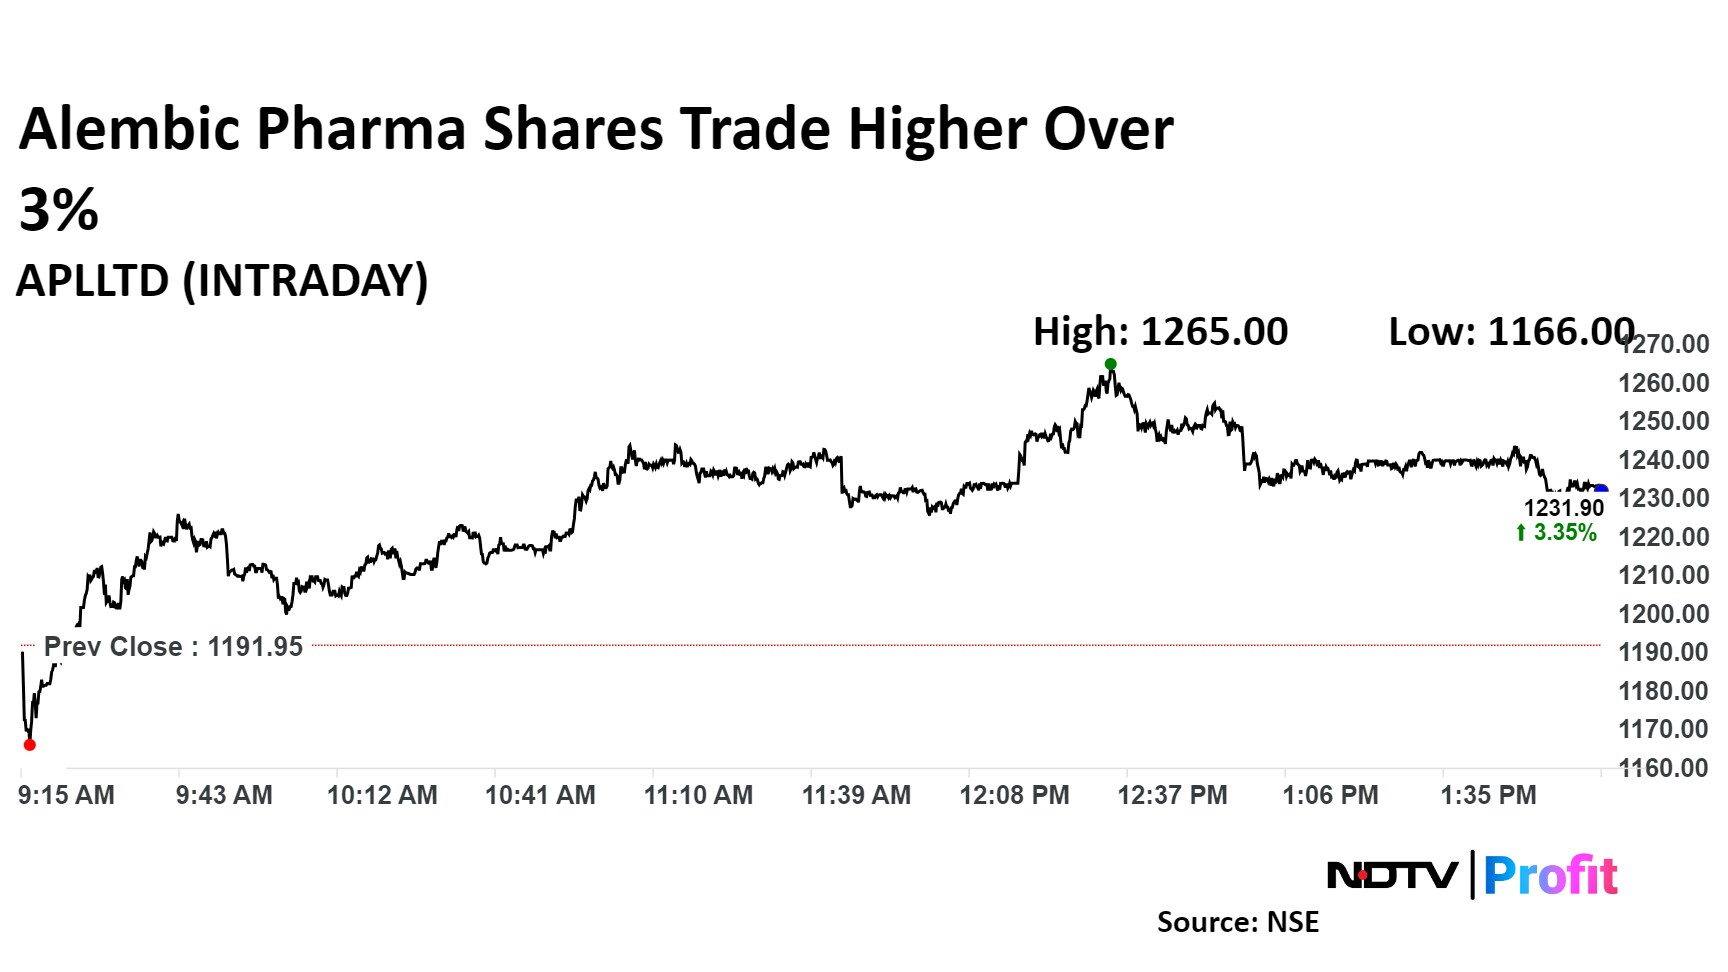Select the High: 1265.00 label
The image size is (1728, 972).
[1160, 332]
